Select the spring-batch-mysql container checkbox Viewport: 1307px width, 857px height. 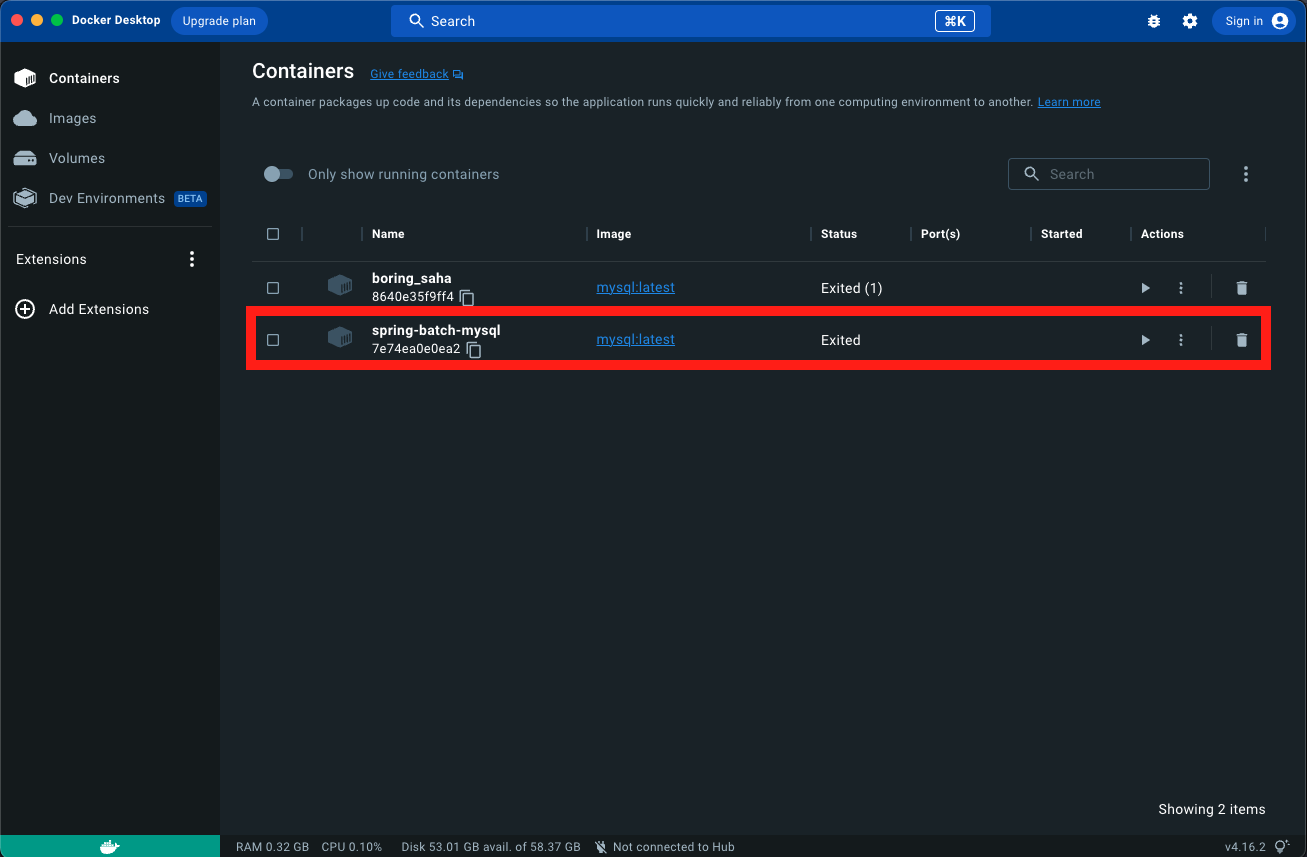pyautogui.click(x=273, y=340)
